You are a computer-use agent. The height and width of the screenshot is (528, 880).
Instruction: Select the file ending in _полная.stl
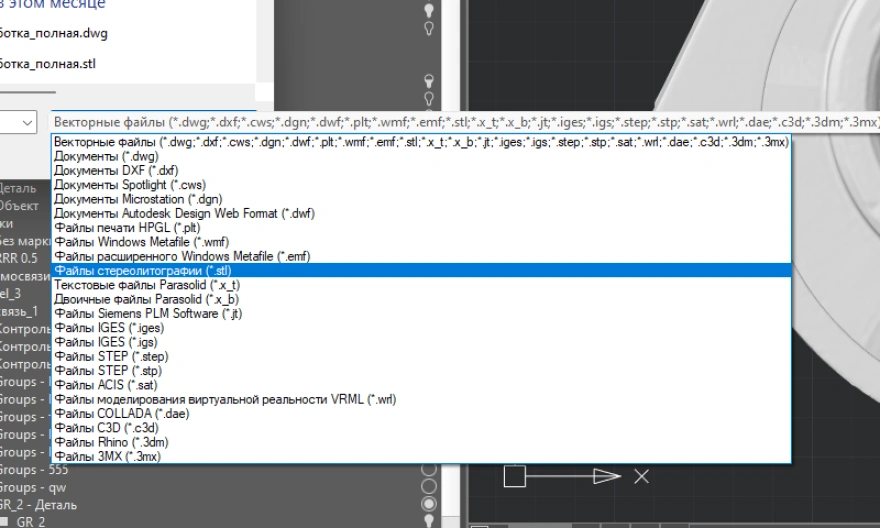pos(50,64)
